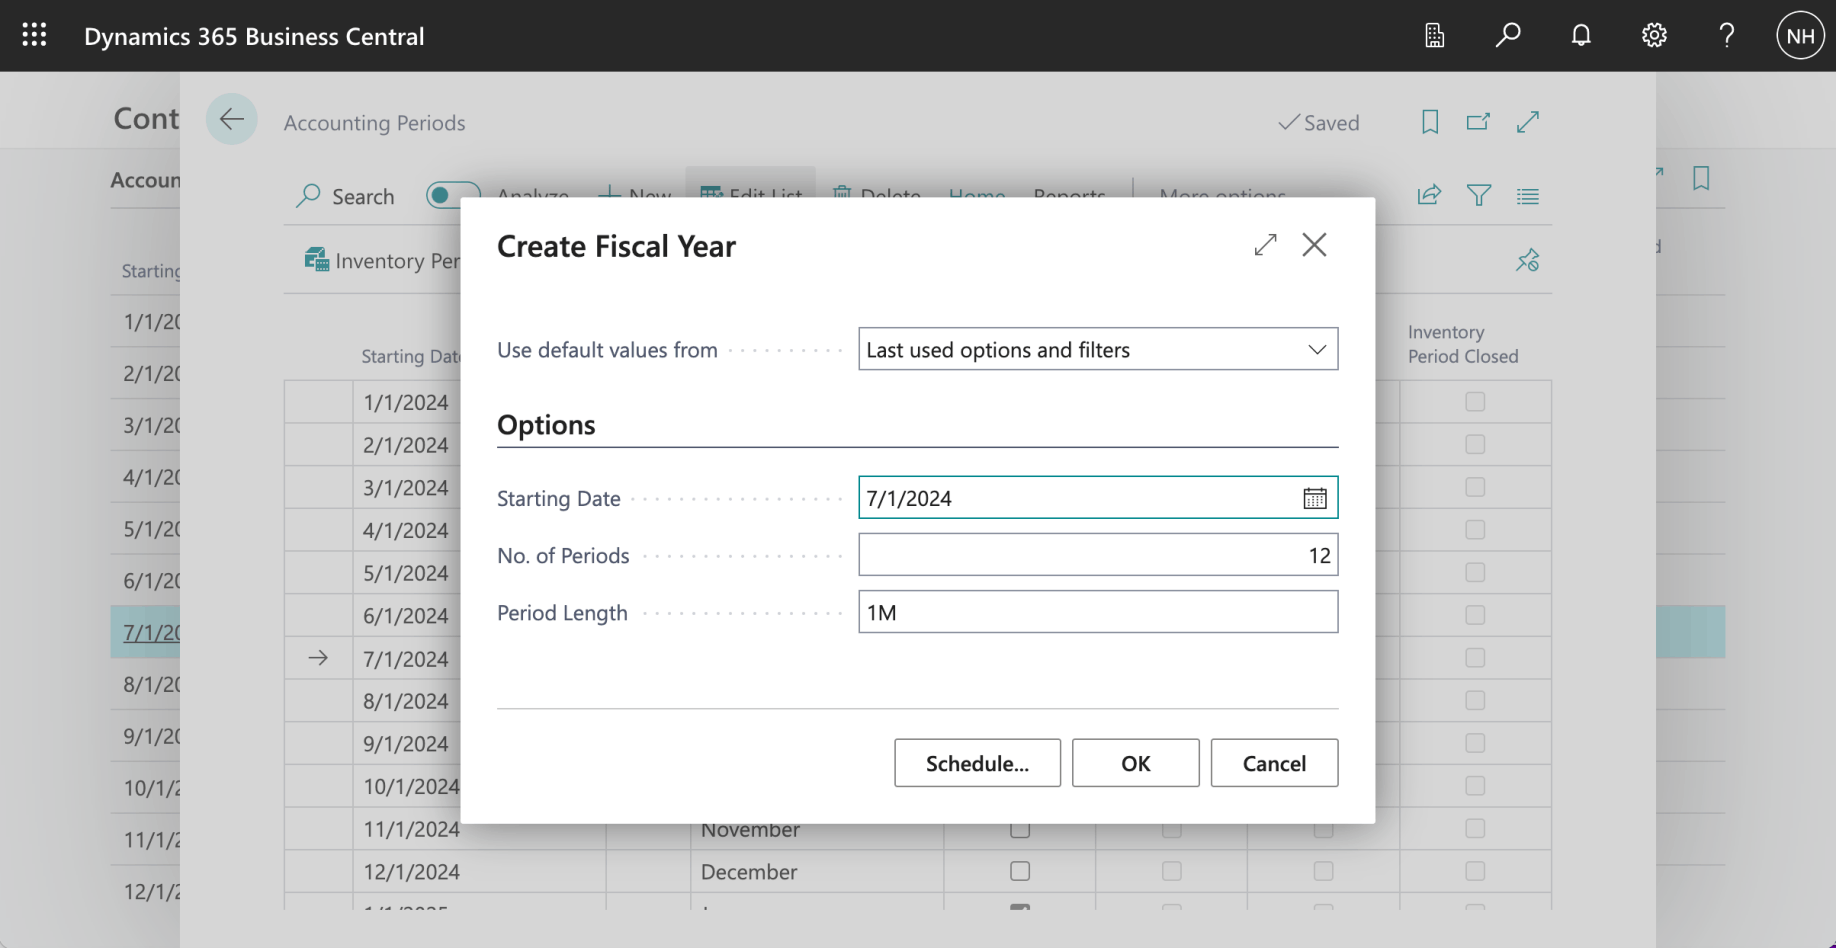The image size is (1836, 948).
Task: Click the search magnifier in top bar
Action: click(1508, 35)
